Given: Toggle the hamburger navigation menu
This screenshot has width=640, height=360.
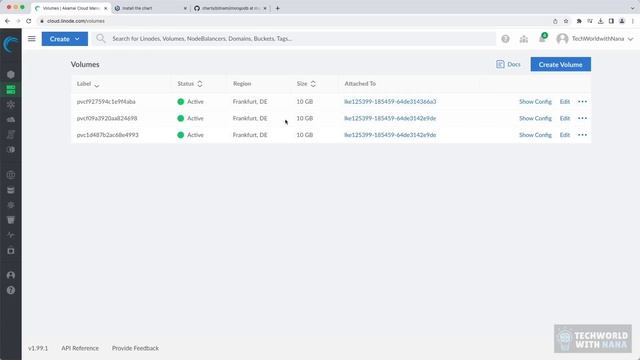Looking at the screenshot, I should (x=32, y=39).
